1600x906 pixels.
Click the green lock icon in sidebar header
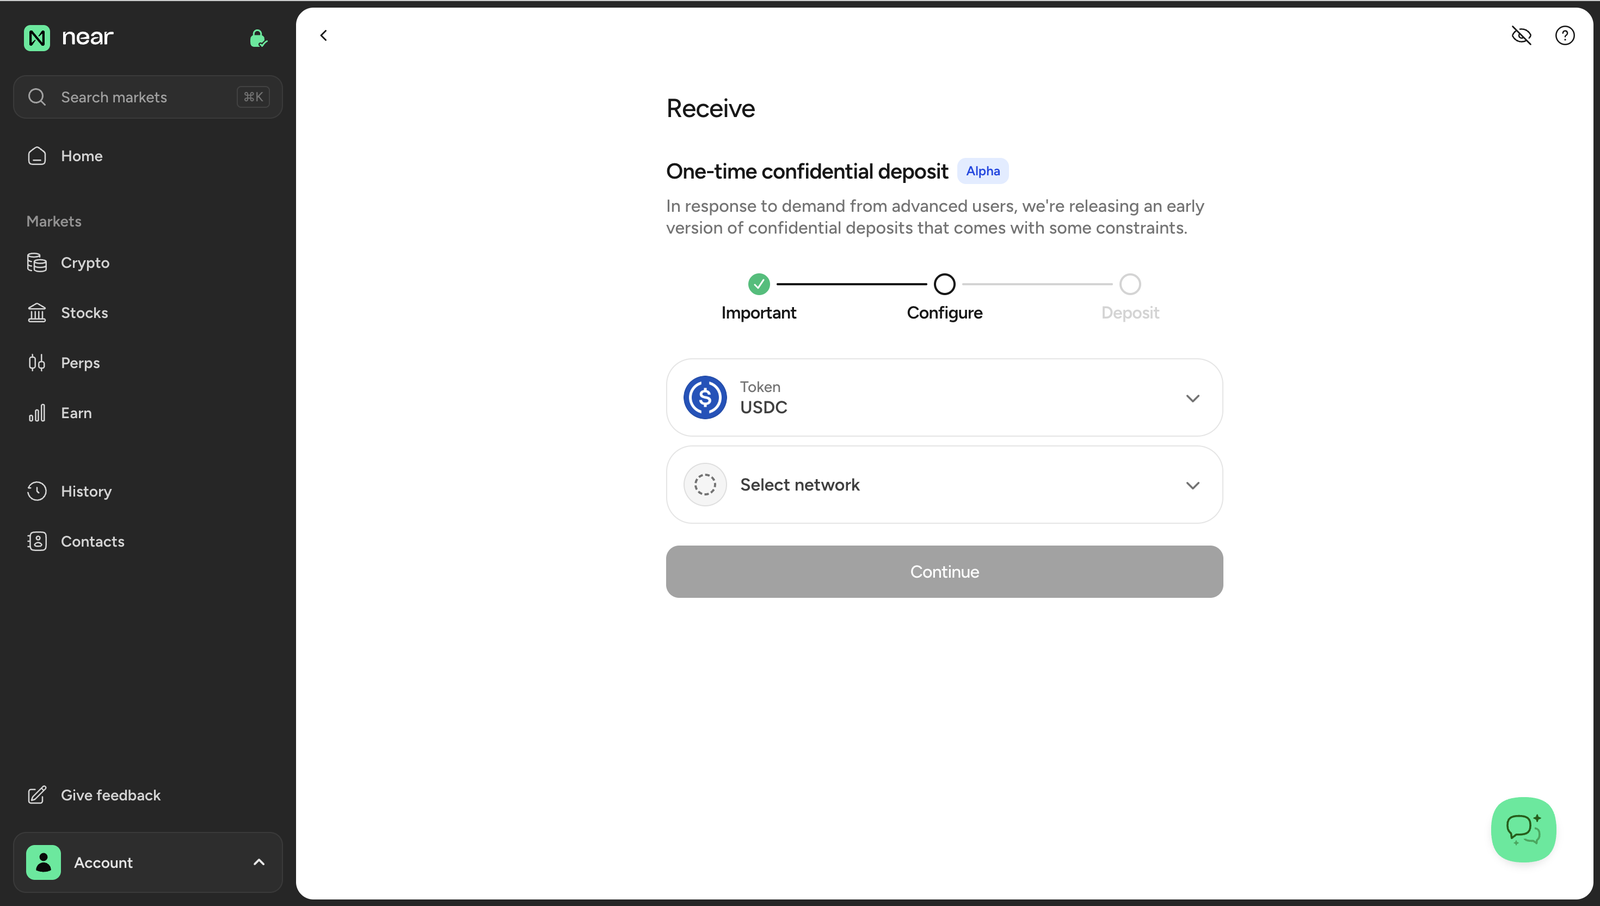point(258,38)
